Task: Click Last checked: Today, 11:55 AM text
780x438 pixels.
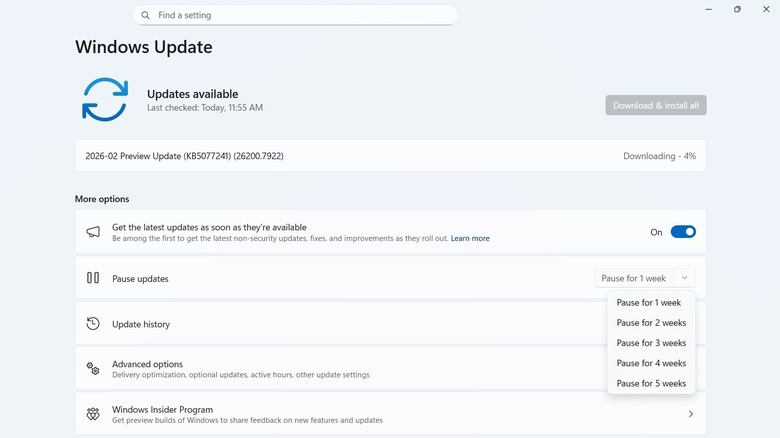Action: [x=205, y=108]
